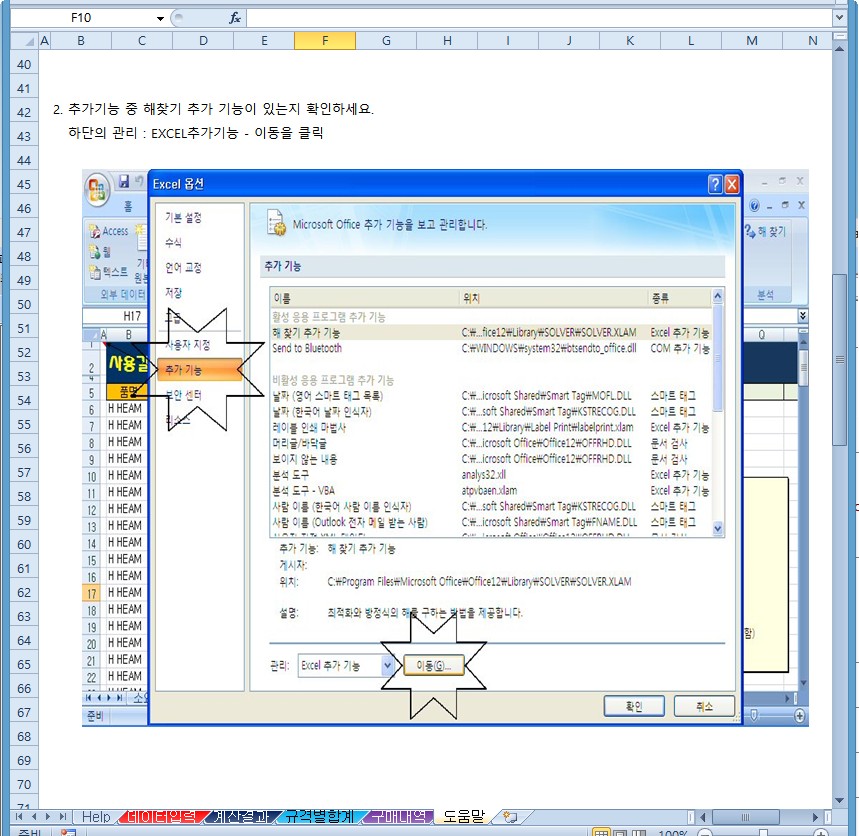This screenshot has height=836, width=859.
Task: Click the Save icon in the embedded picture
Action: (x=124, y=181)
